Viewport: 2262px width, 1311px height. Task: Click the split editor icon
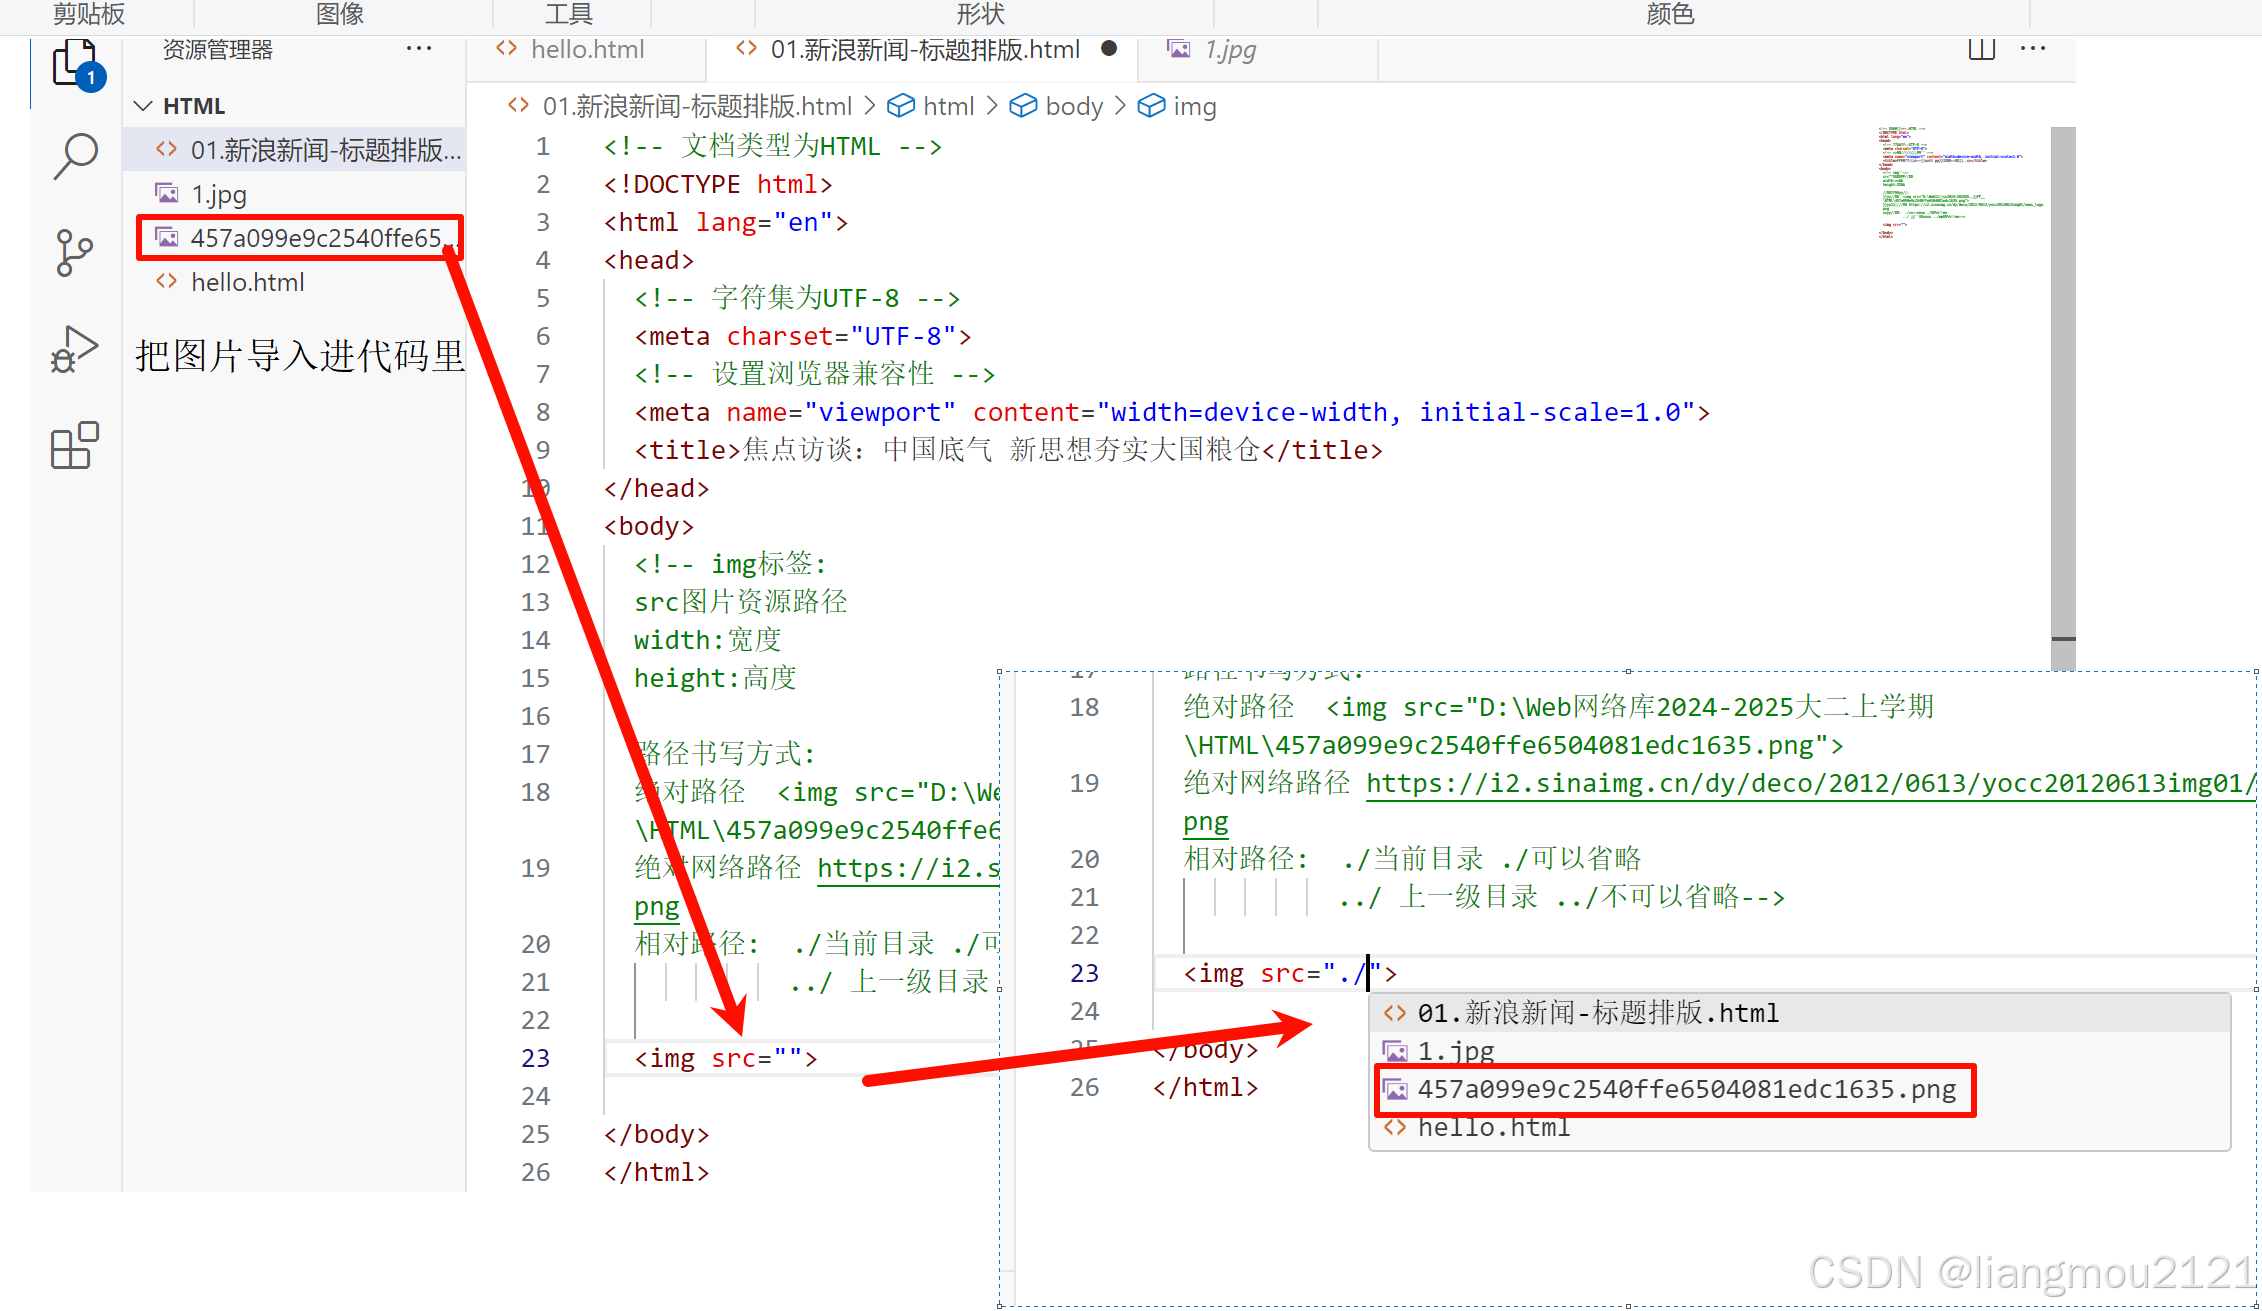click(1981, 49)
